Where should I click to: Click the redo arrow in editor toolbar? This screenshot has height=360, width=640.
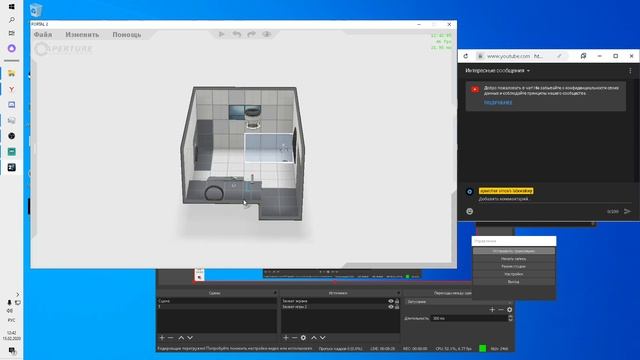click(251, 34)
